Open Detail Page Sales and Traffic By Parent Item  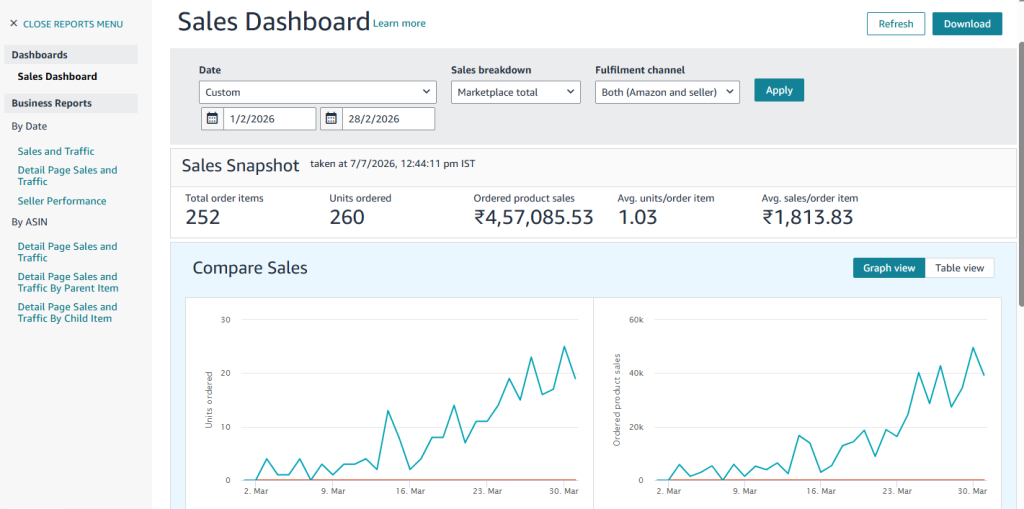(x=68, y=282)
